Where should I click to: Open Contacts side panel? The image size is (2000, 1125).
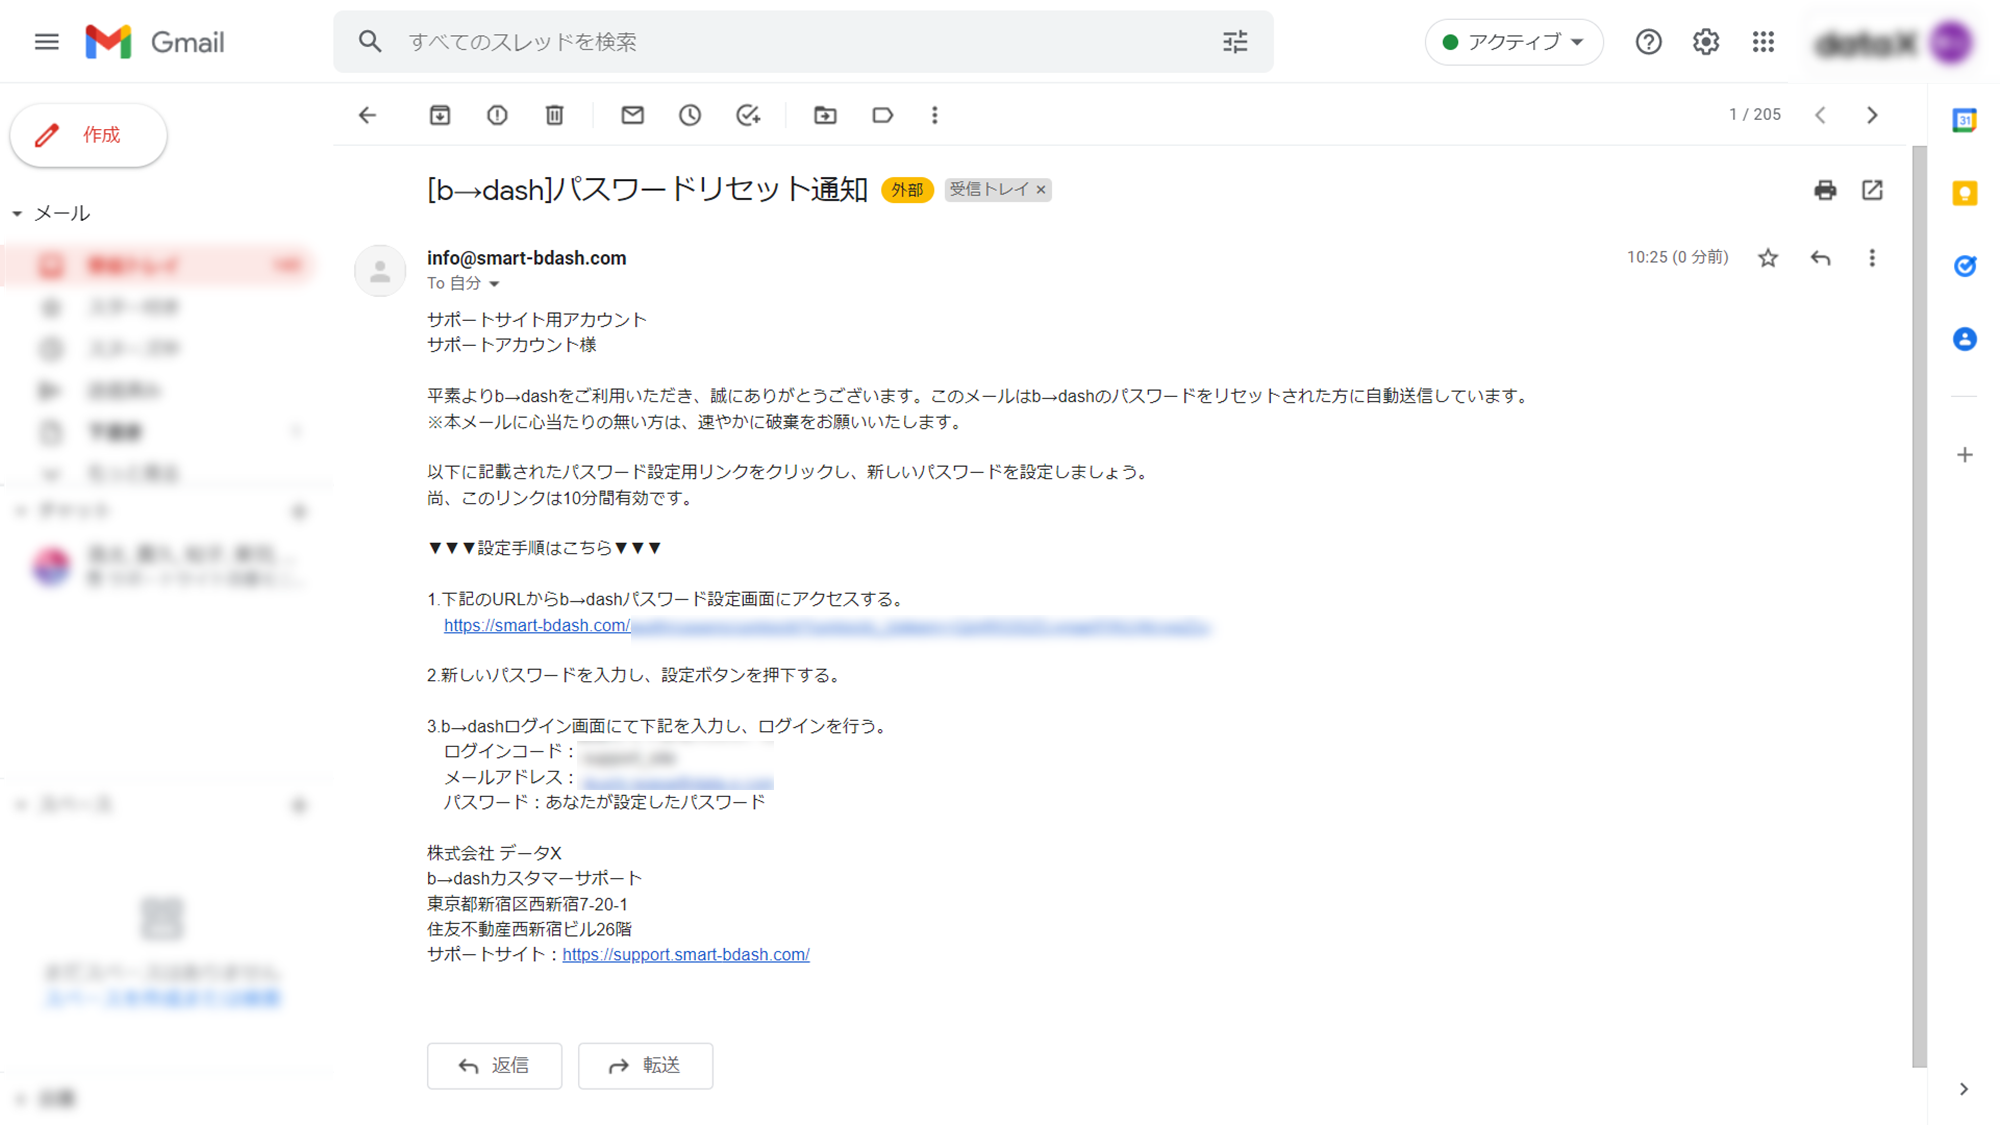click(x=1965, y=339)
